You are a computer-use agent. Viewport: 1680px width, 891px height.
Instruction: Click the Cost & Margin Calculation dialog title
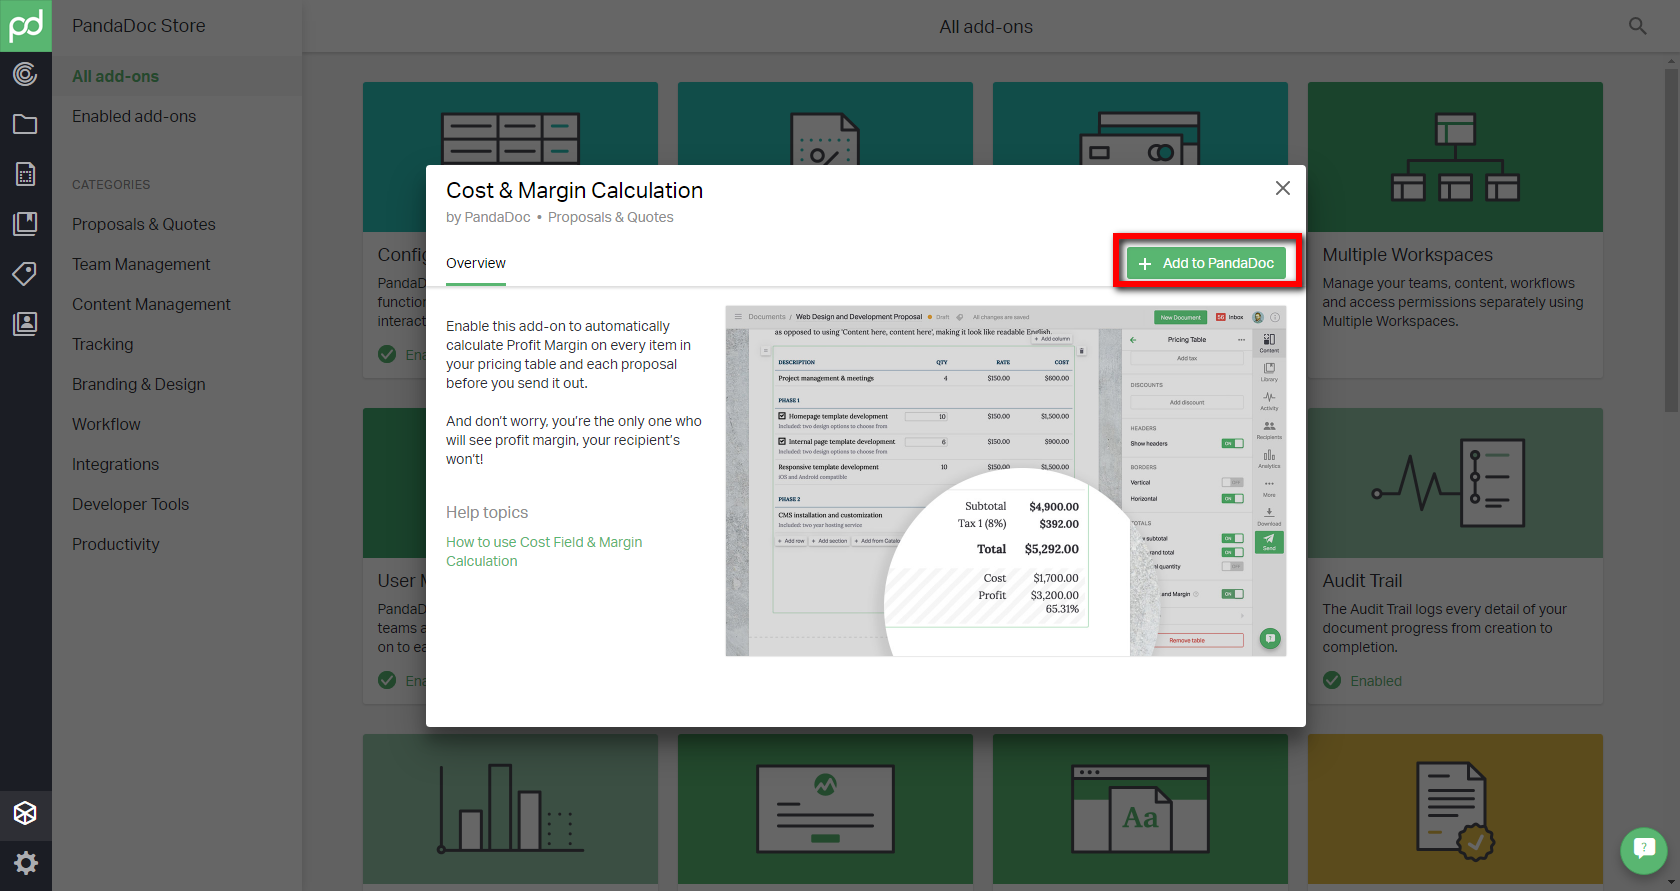pyautogui.click(x=575, y=190)
